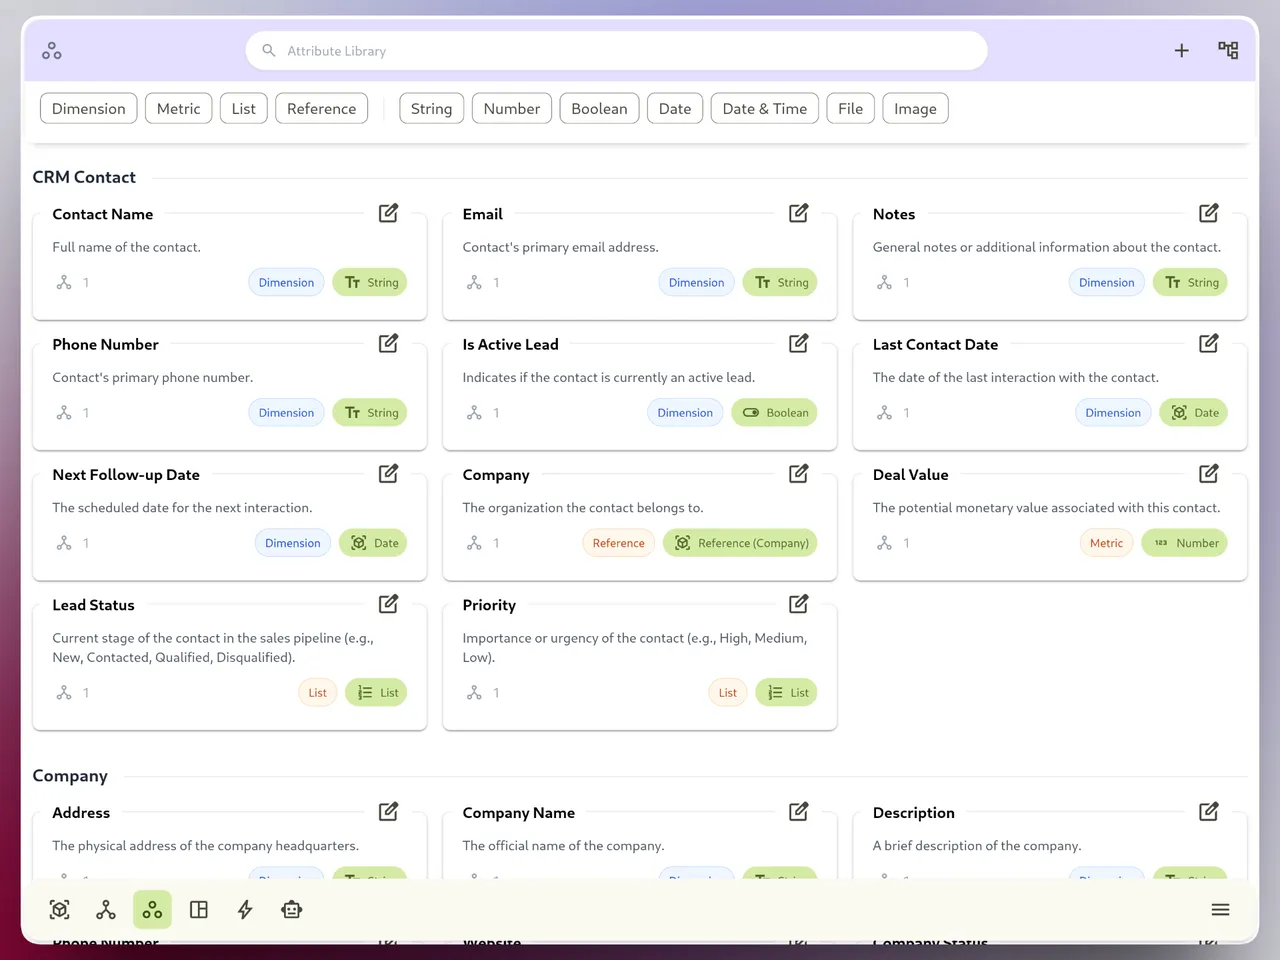Viewport: 1280px width, 960px height.
Task: Edit the Contact Name attribute
Action: (x=388, y=213)
